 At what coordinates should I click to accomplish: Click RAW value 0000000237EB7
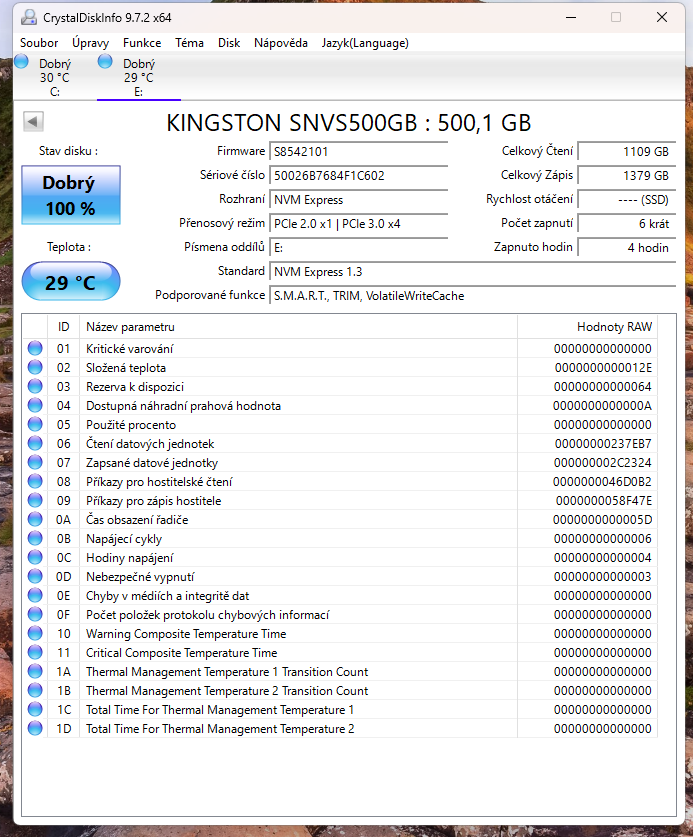tap(603, 444)
